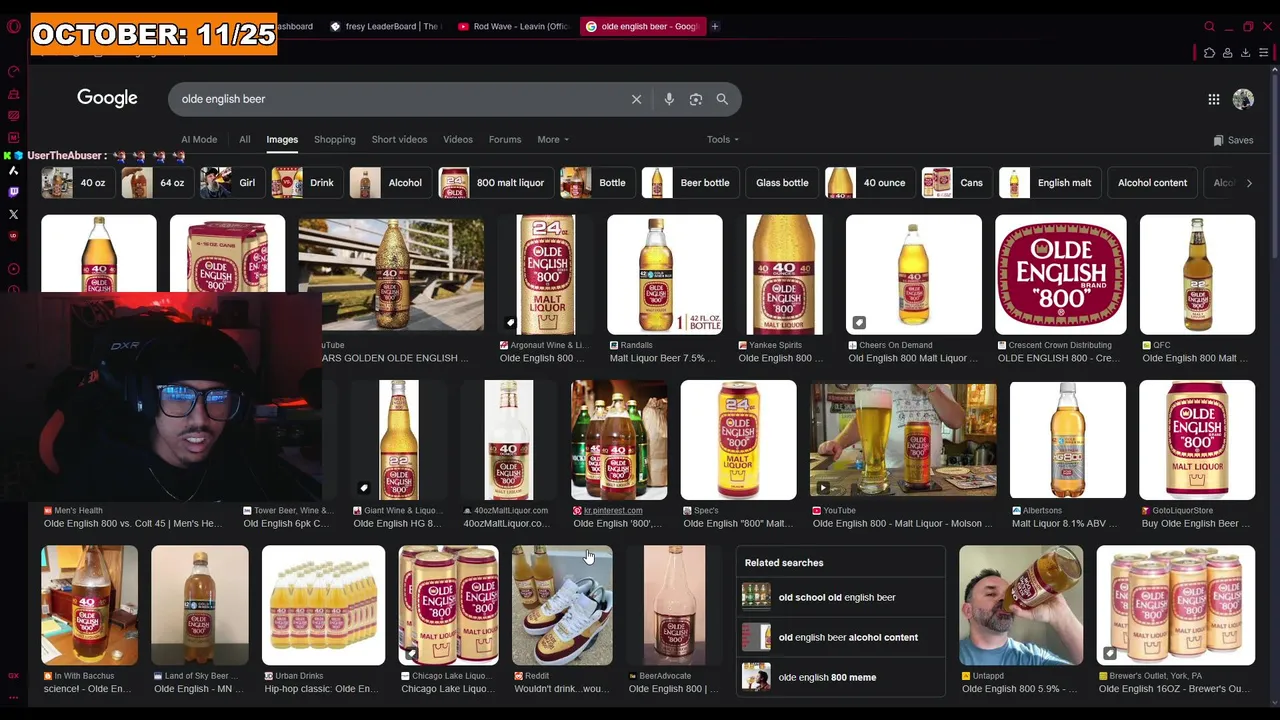
Task: Filter images by Alcohol chip
Action: click(x=390, y=183)
